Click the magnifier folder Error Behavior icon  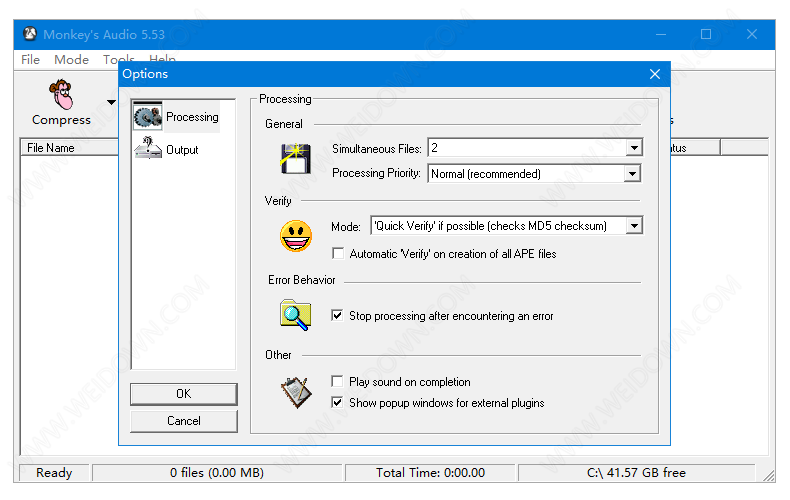295,315
